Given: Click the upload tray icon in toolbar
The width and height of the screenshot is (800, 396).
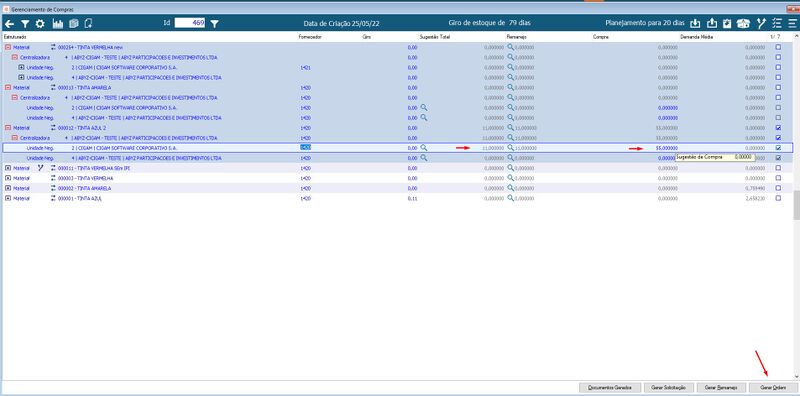Looking at the screenshot, I should pyautogui.click(x=712, y=23).
